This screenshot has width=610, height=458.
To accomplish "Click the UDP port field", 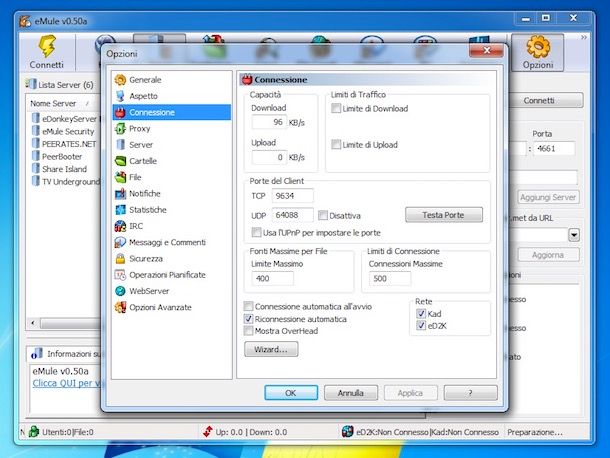I will 293,215.
